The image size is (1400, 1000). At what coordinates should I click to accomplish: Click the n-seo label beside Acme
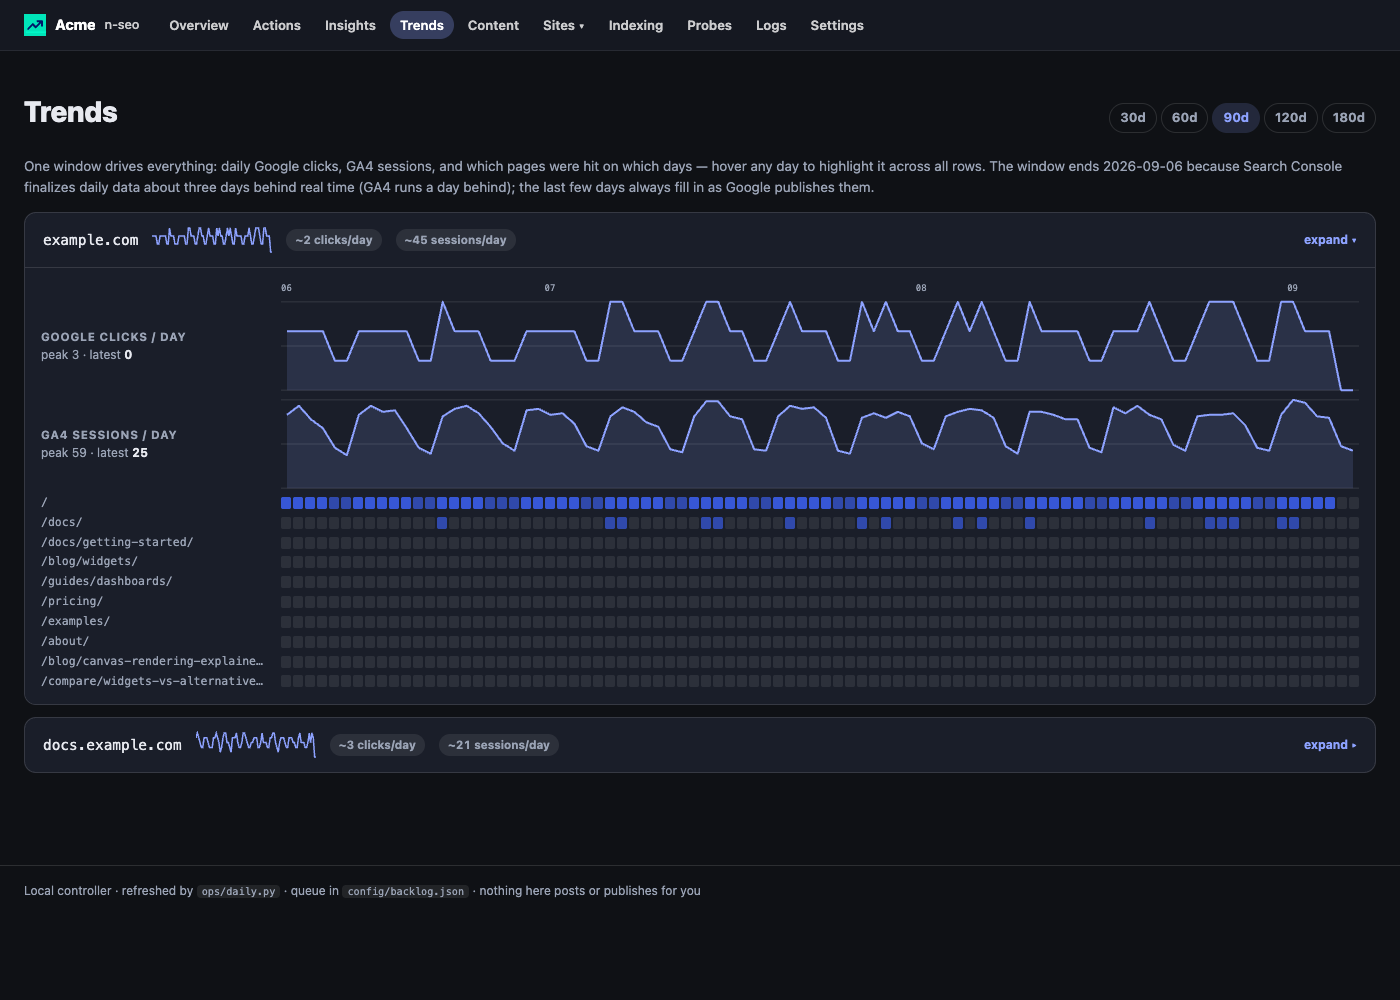[x=122, y=25]
